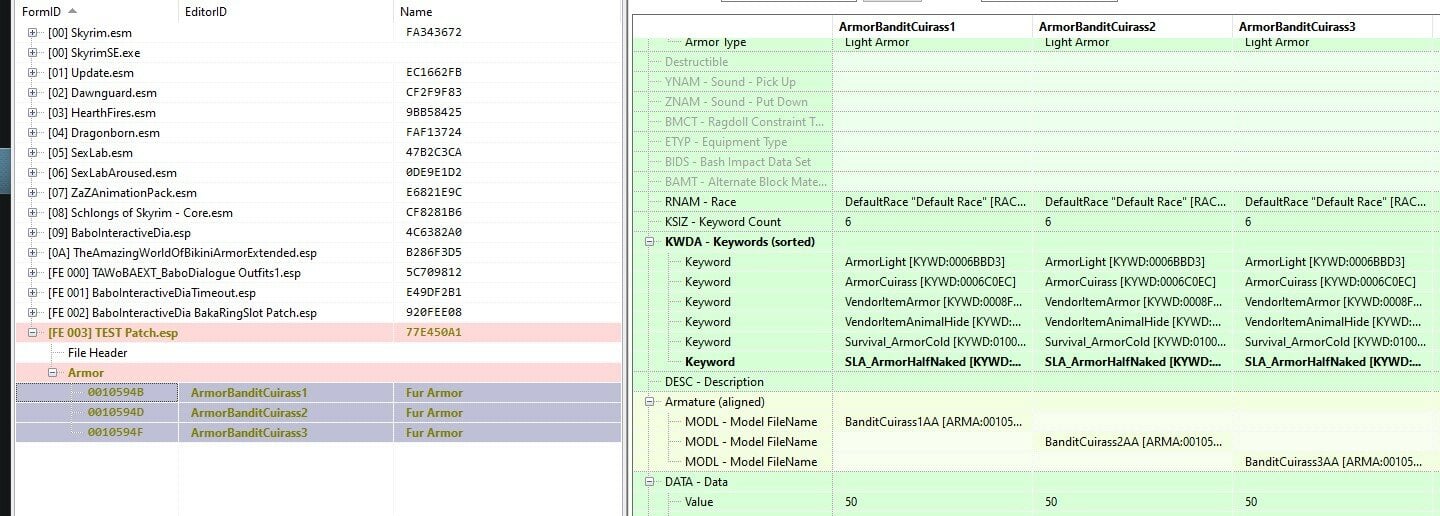Click CRC value FA343672 of Skyrim.esm

click(x=434, y=33)
